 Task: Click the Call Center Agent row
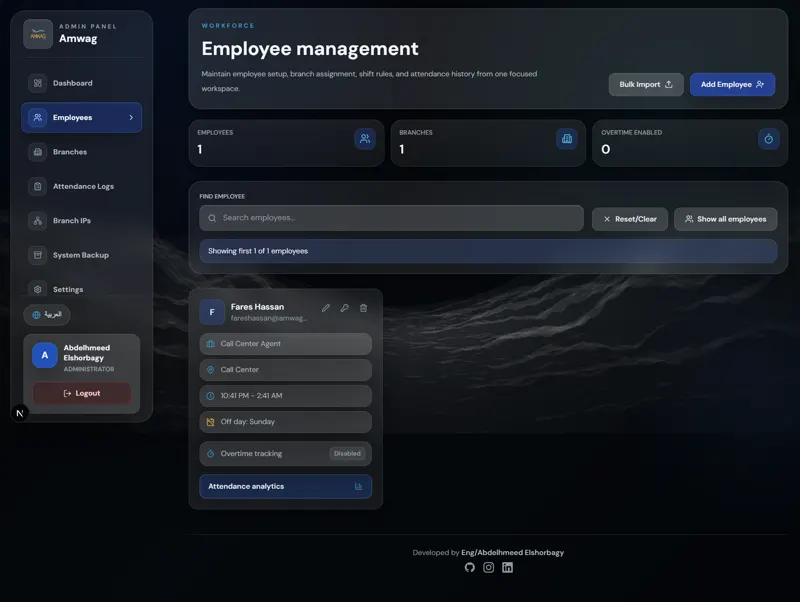click(286, 344)
